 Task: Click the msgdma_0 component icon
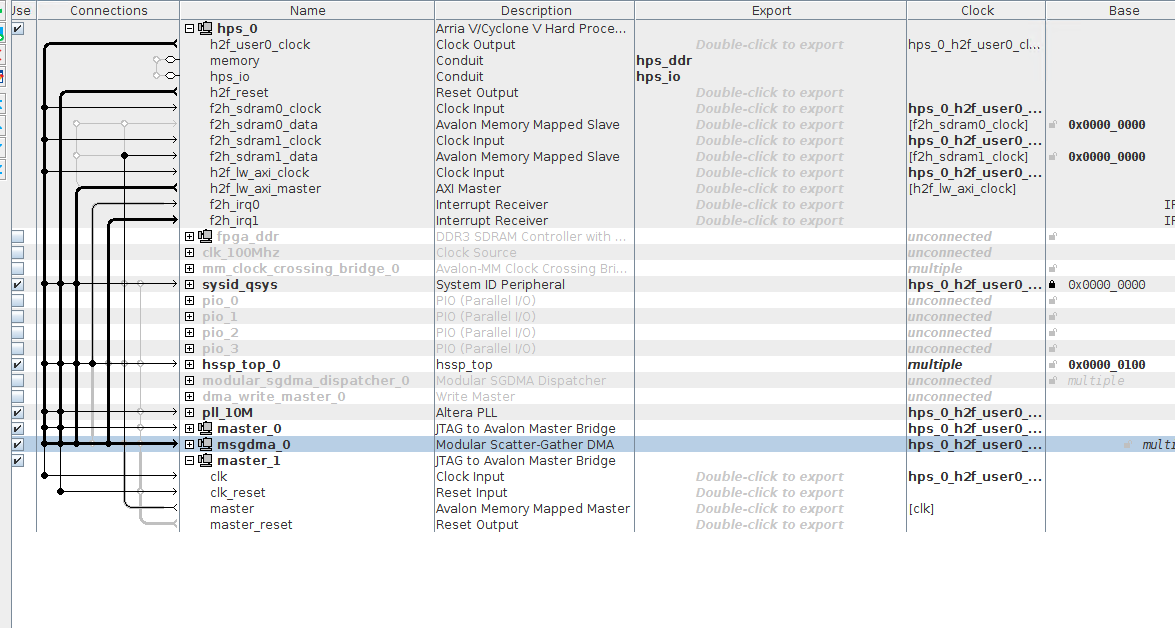pos(206,445)
